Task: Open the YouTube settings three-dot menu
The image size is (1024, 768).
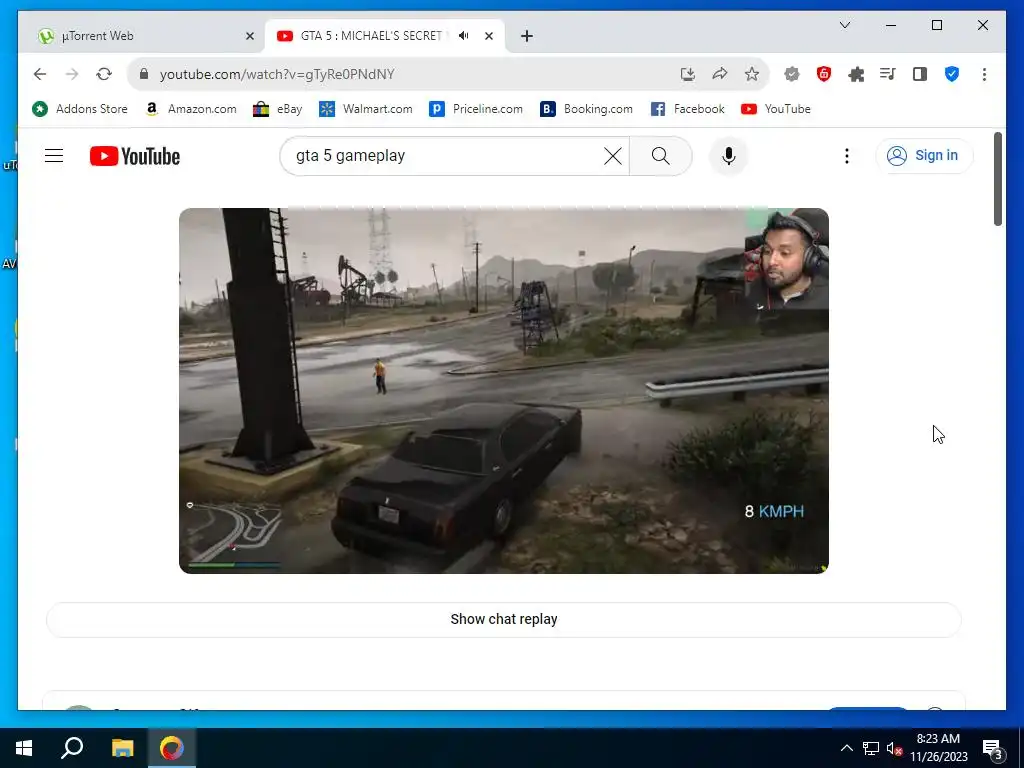Action: click(846, 156)
